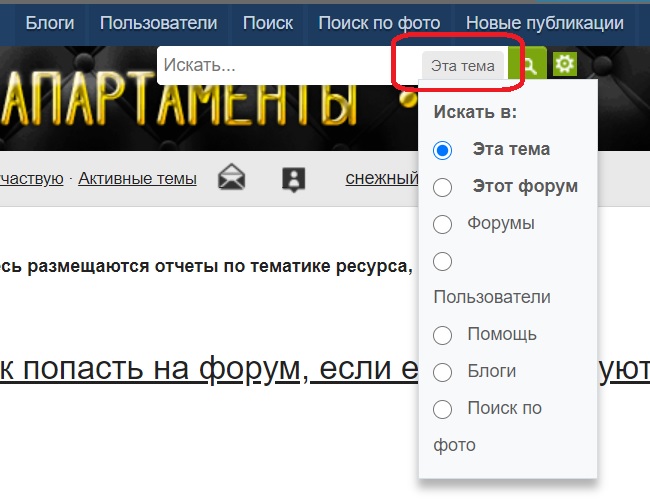Image resolution: width=650 pixels, height=503 pixels.
Task: Select the "Помощь" radio option
Action: (443, 335)
